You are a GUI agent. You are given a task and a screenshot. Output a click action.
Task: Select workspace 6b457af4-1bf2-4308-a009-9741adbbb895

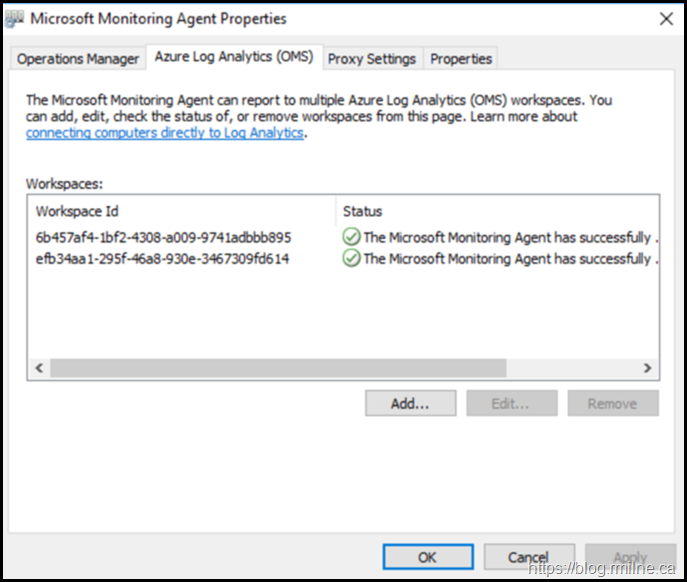(163, 238)
